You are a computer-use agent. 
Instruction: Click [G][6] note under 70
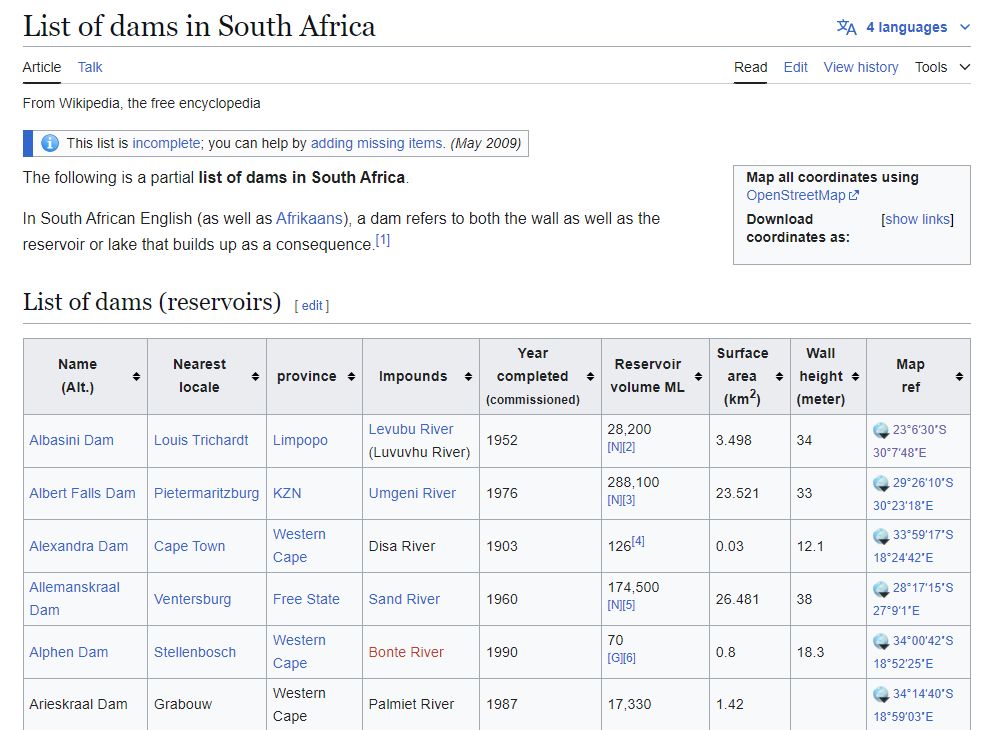click(621, 658)
